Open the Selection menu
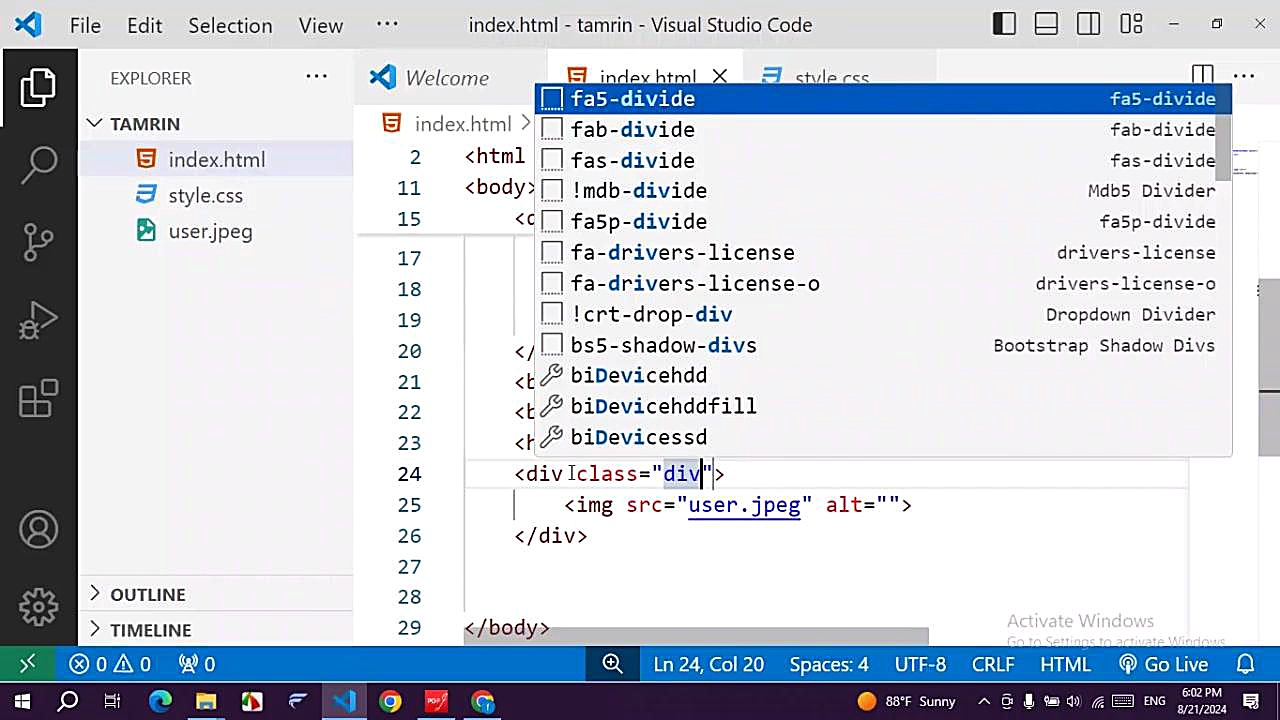Screen dimensions: 1280x720 tap(230, 25)
